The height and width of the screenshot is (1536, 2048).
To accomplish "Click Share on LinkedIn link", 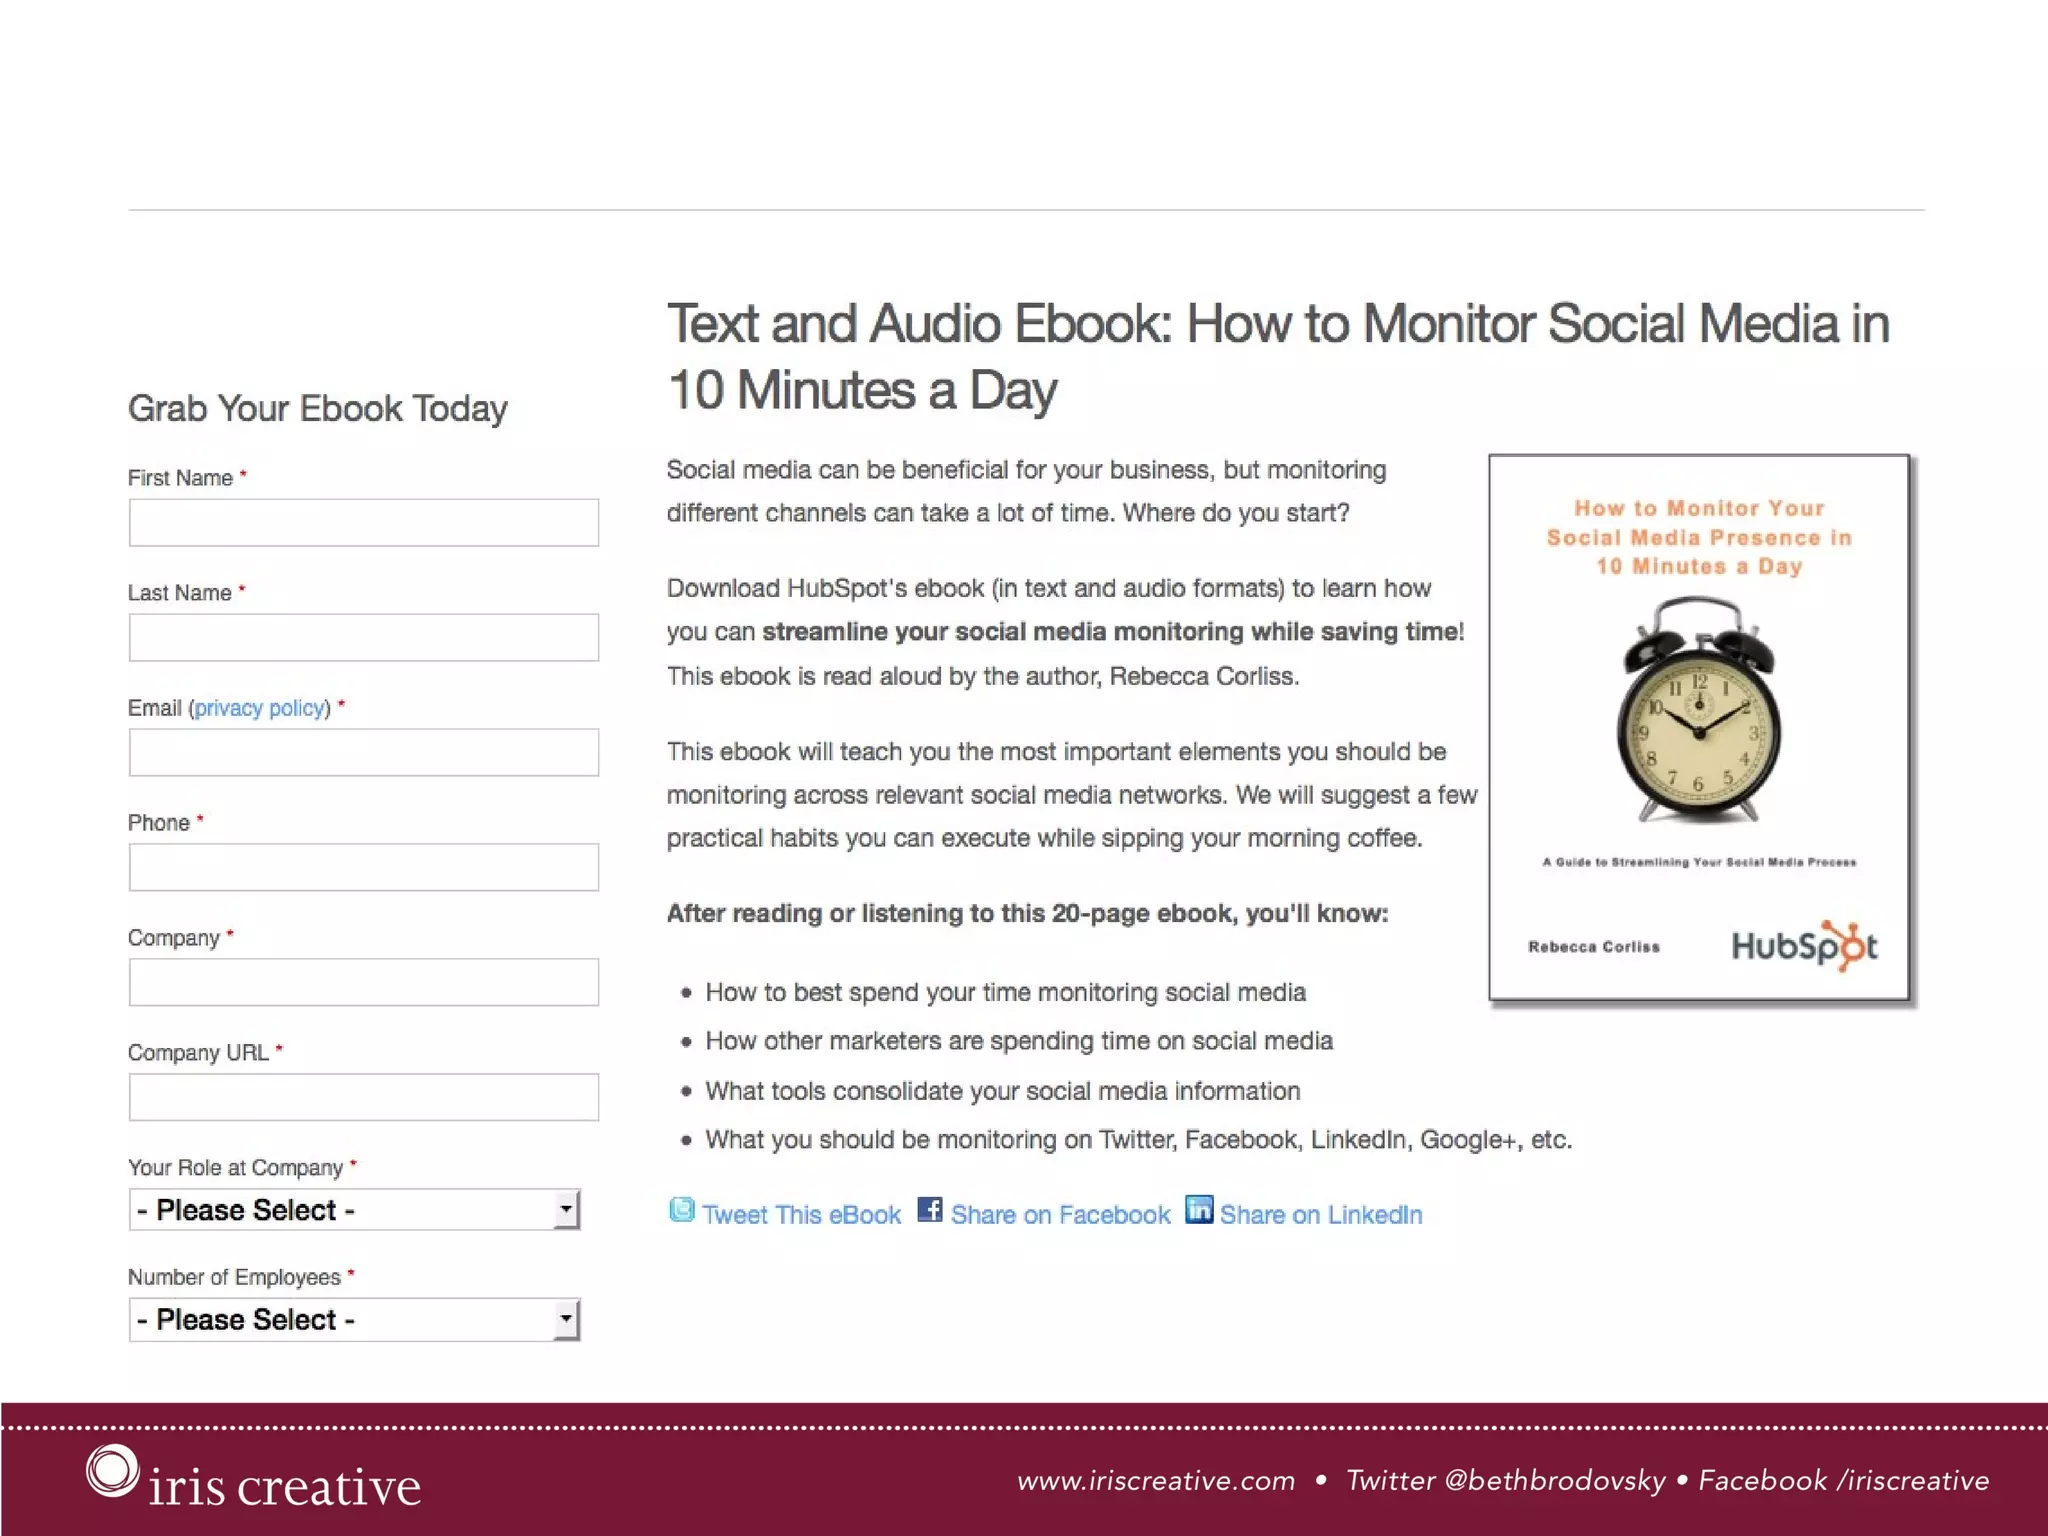I will (x=1320, y=1215).
